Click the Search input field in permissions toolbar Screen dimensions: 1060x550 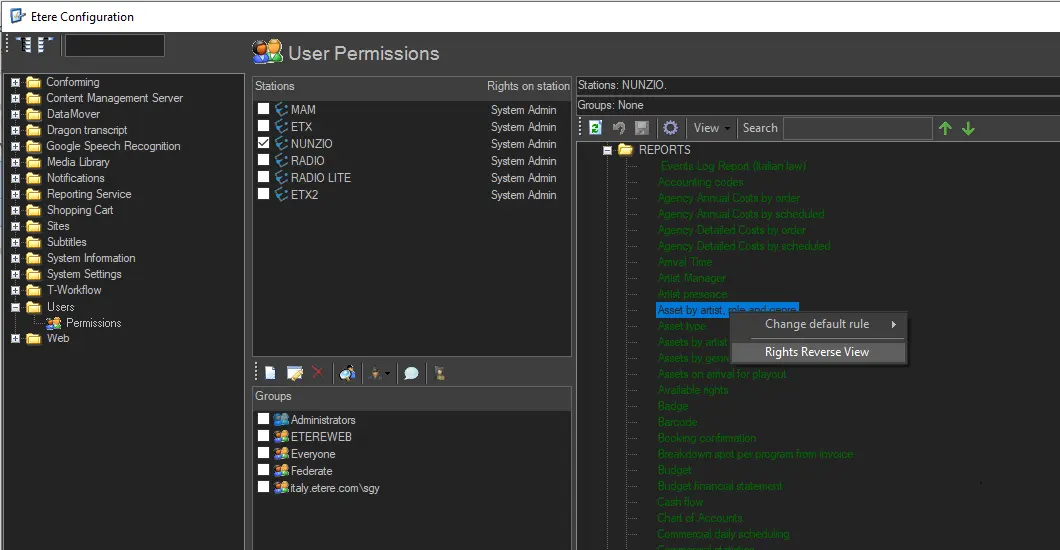857,128
